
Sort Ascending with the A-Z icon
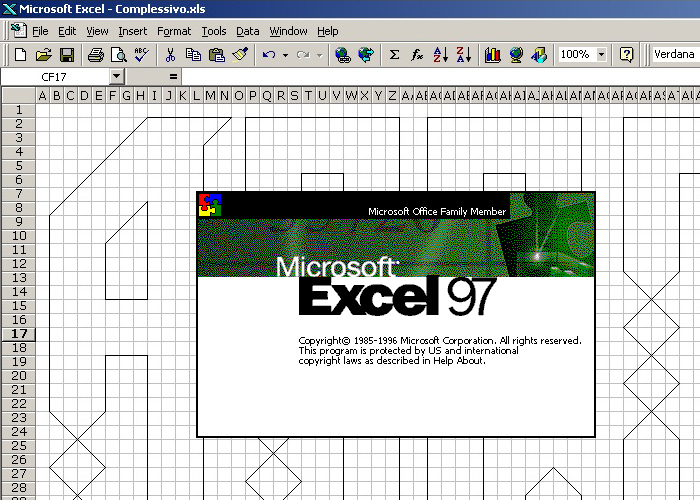click(x=441, y=55)
